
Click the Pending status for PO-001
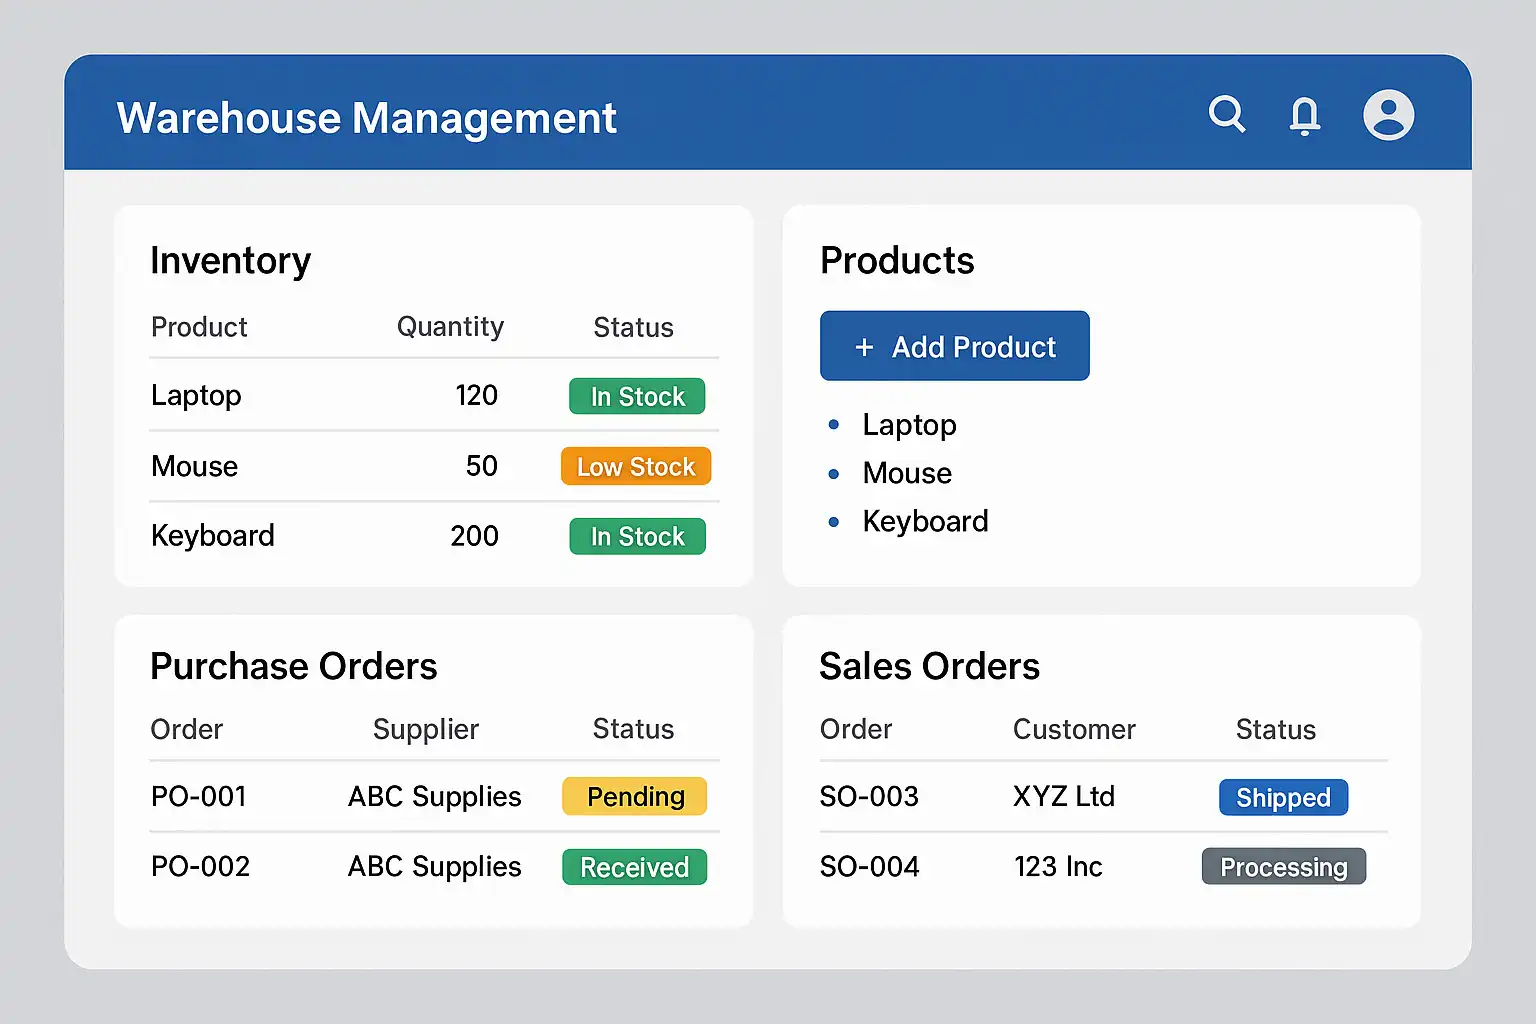point(635,797)
